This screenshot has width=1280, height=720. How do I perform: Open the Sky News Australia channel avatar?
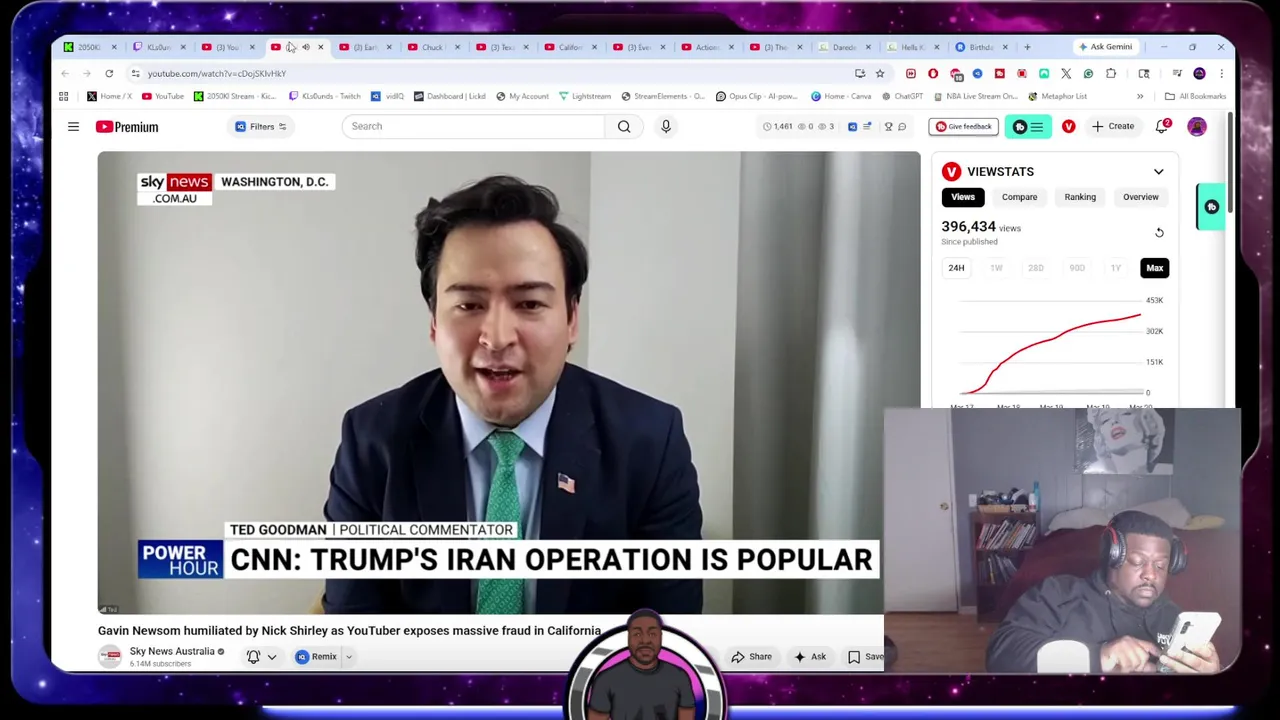click(110, 656)
